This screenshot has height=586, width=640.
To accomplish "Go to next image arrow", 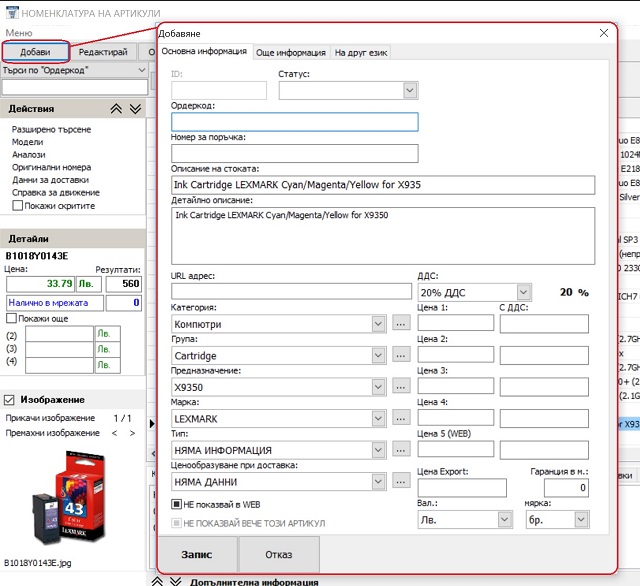I will (x=132, y=433).
